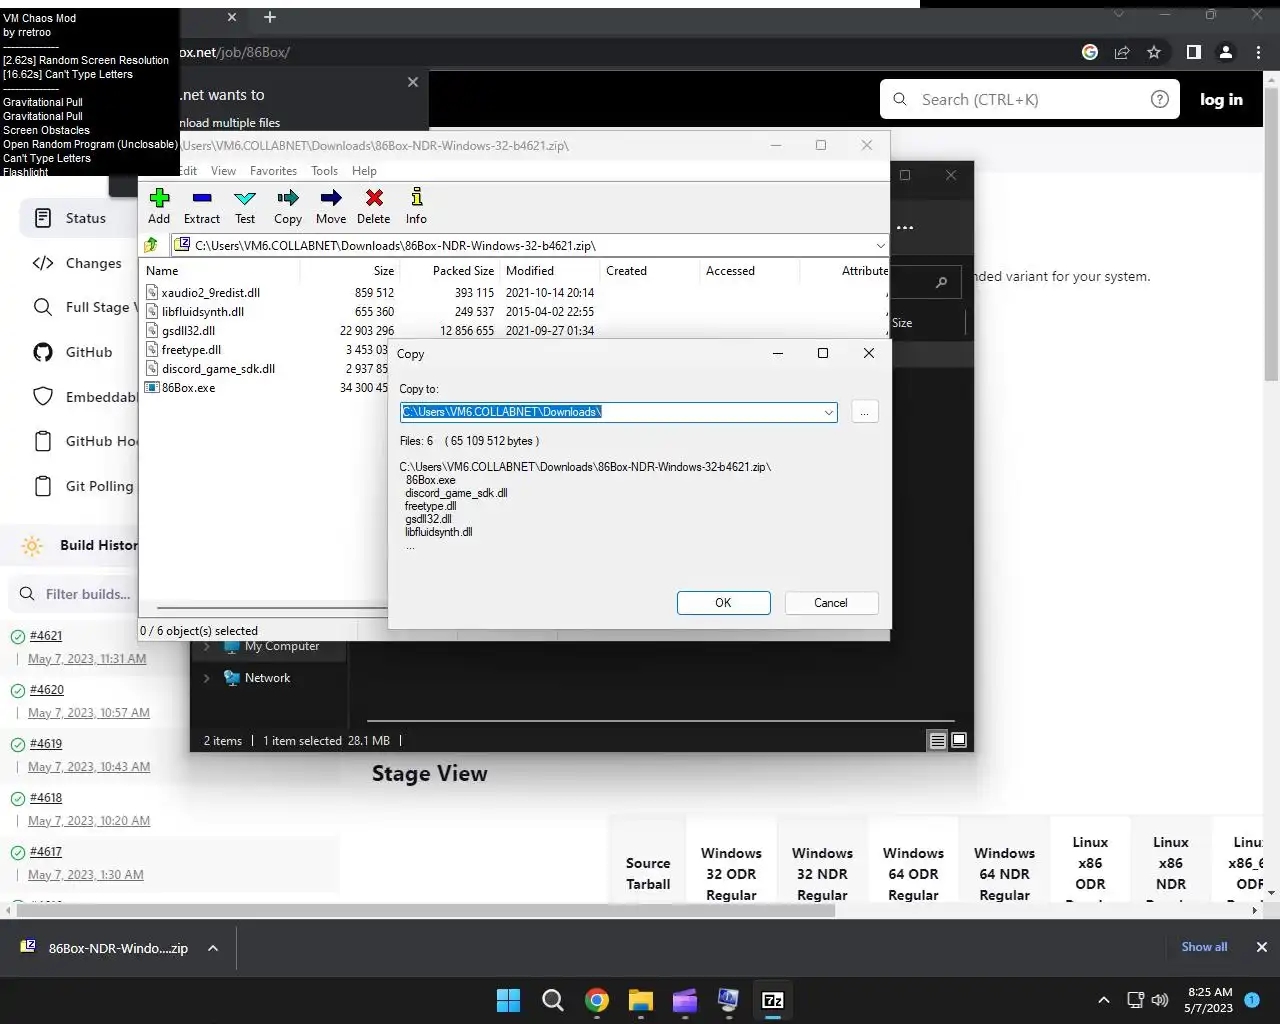Click Show all downloads
The image size is (1280, 1024).
pos(1204,947)
